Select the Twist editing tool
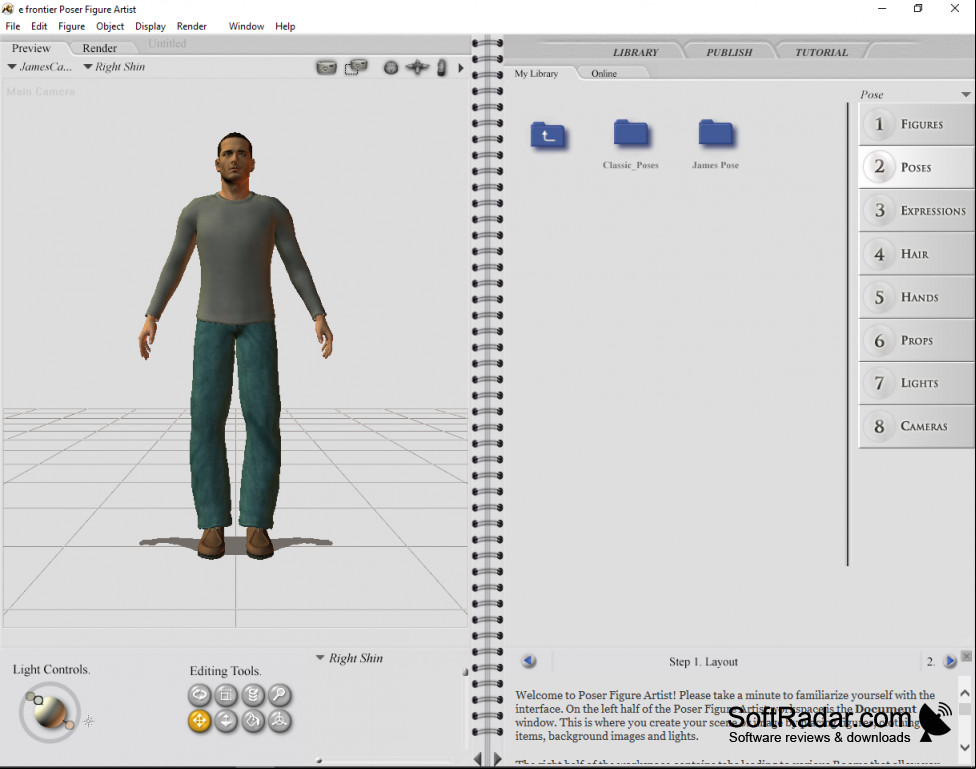976x769 pixels. tap(253, 694)
